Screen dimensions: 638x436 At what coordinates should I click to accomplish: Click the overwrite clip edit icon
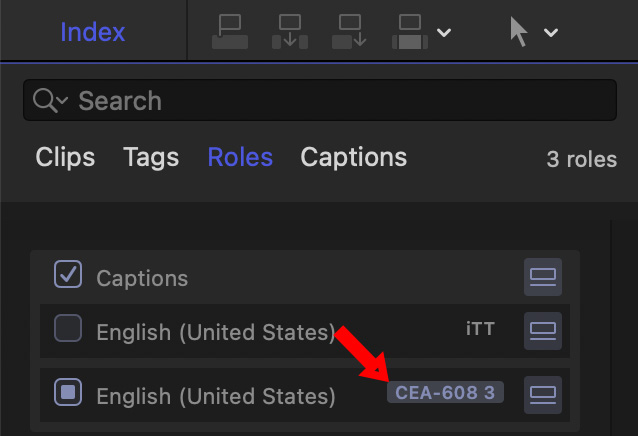(411, 32)
